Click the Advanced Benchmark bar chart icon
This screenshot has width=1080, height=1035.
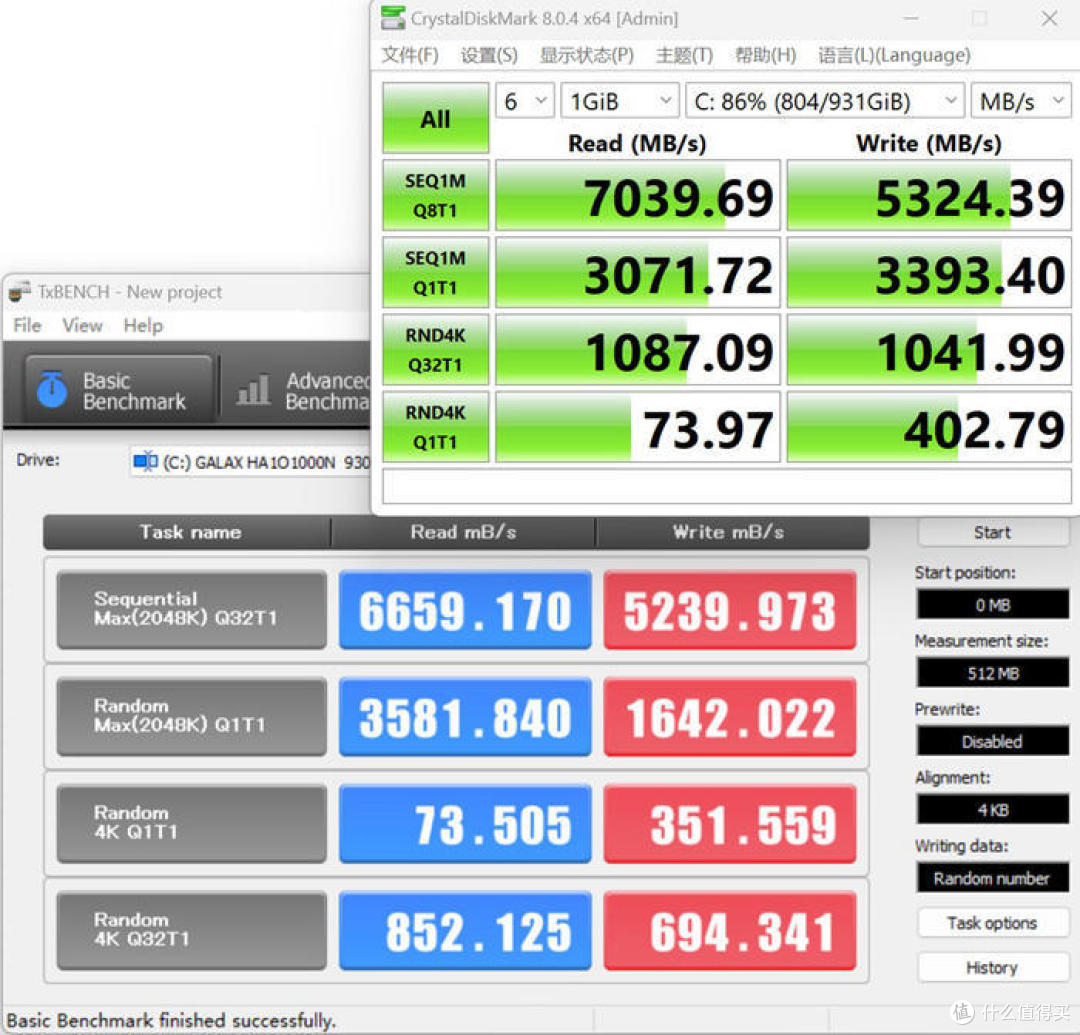click(x=253, y=389)
